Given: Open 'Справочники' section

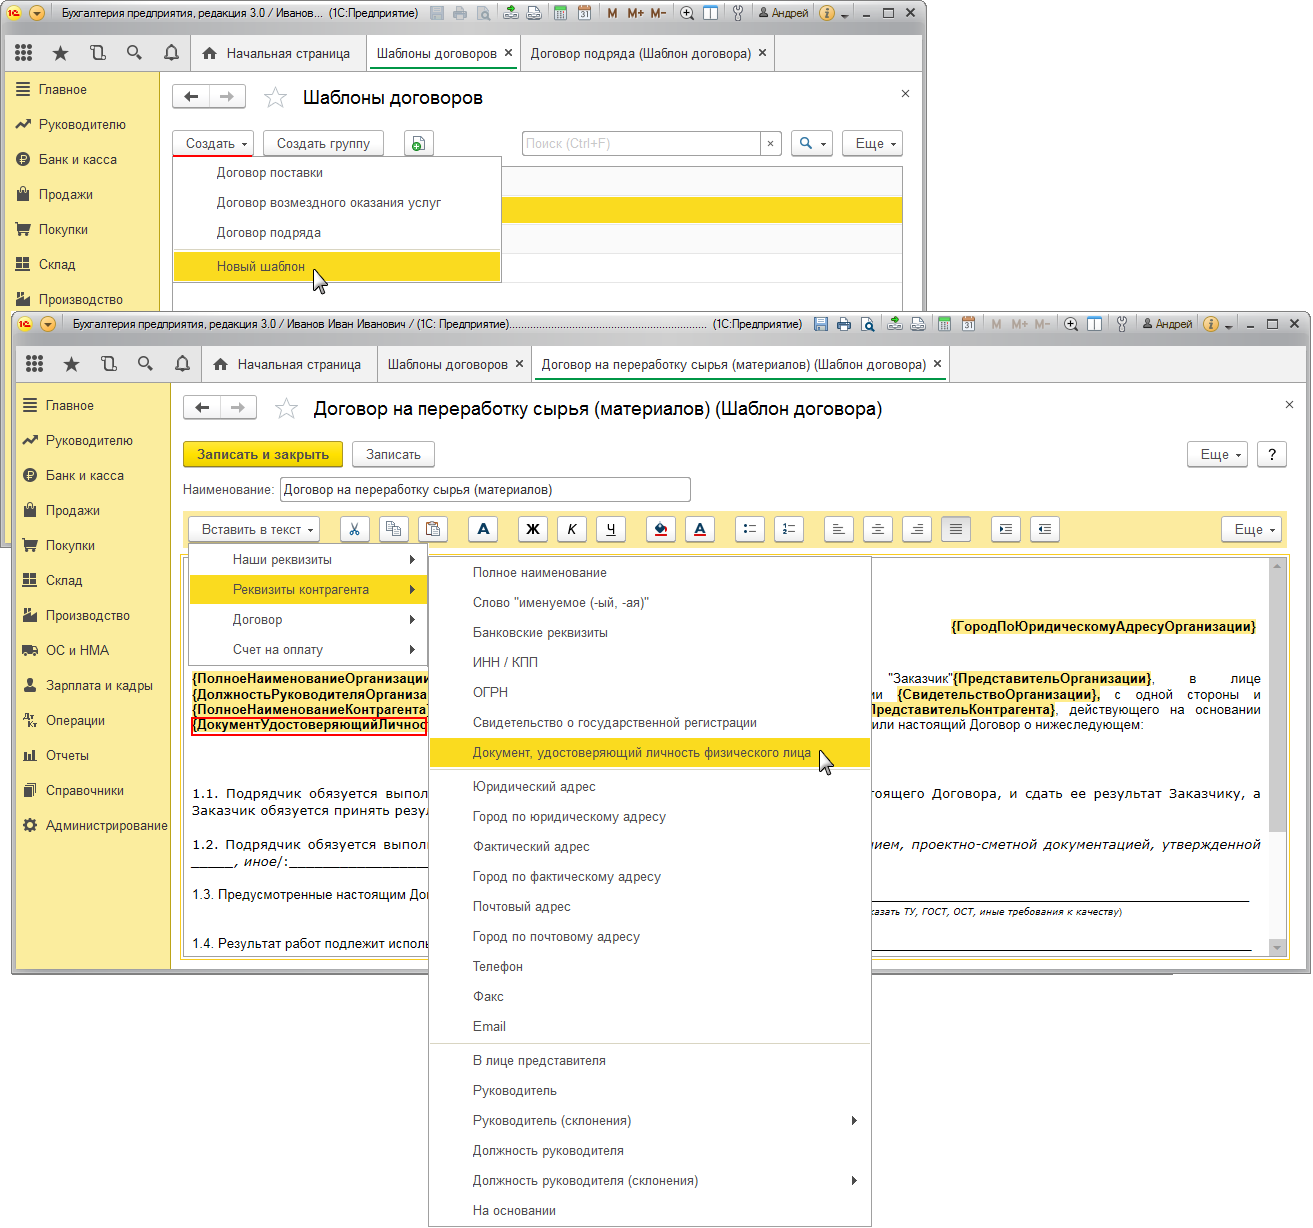Looking at the screenshot, I should click(93, 790).
